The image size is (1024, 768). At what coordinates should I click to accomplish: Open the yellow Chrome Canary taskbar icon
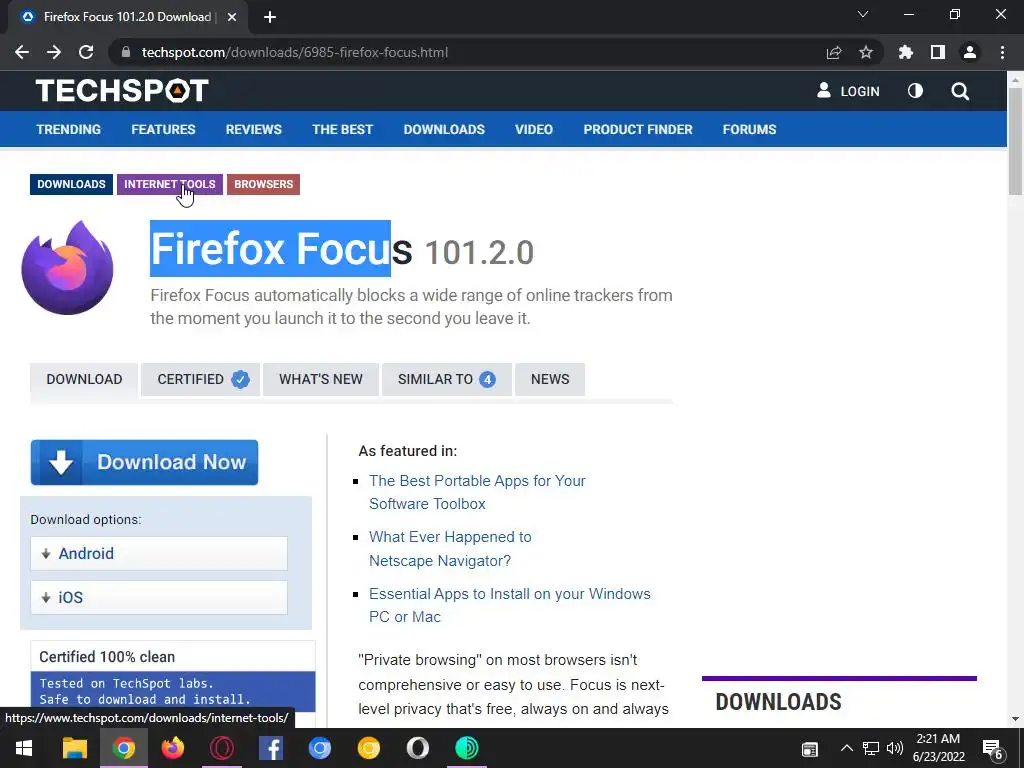pyautogui.click(x=368, y=748)
